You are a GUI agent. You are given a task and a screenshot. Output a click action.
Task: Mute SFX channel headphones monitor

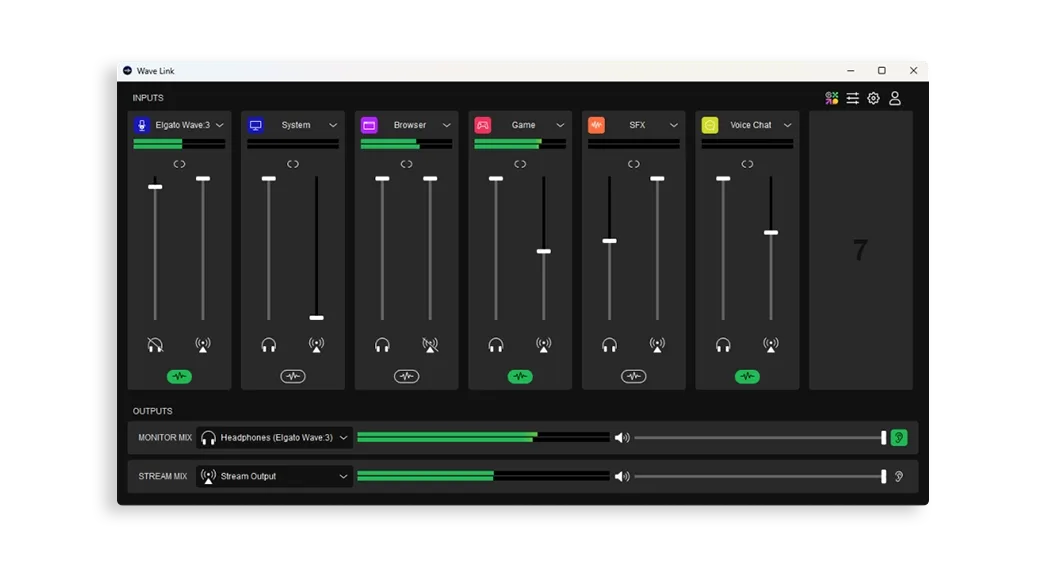point(610,345)
